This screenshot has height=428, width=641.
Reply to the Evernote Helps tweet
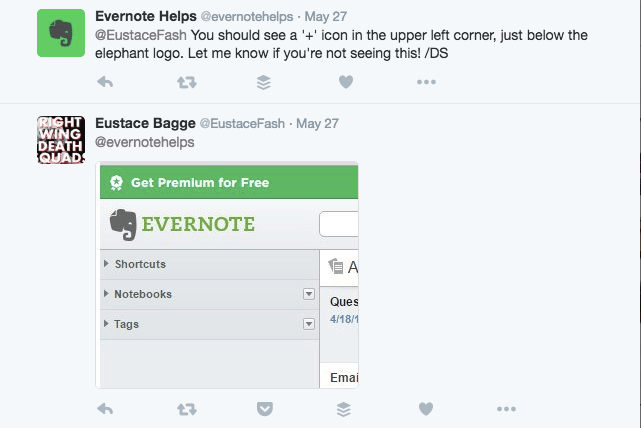click(x=105, y=82)
